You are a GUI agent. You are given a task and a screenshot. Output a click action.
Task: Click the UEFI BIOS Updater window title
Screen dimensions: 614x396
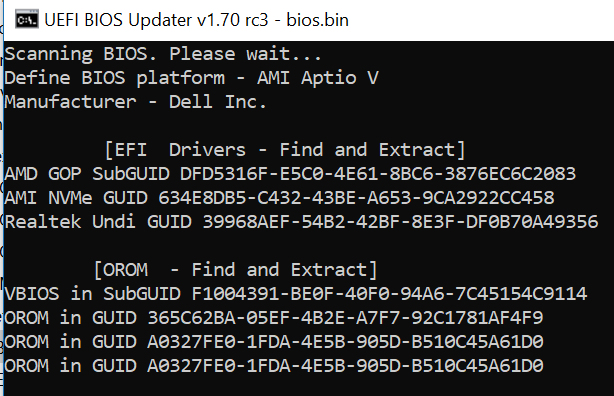pos(196,20)
